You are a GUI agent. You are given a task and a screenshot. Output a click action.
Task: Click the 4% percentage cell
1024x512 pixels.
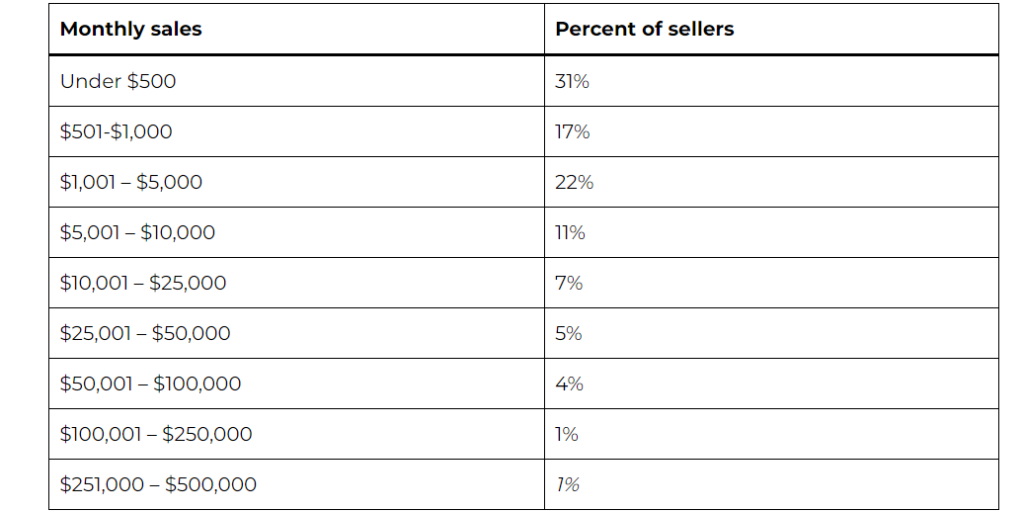(569, 384)
